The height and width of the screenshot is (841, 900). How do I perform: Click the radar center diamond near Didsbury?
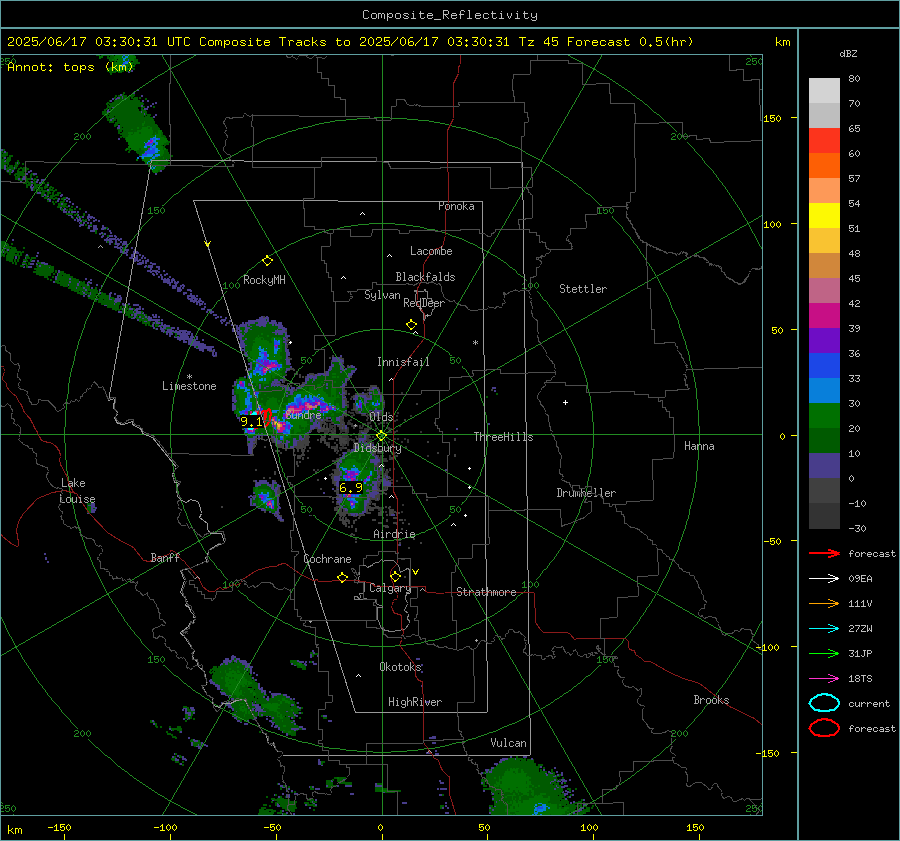381,436
